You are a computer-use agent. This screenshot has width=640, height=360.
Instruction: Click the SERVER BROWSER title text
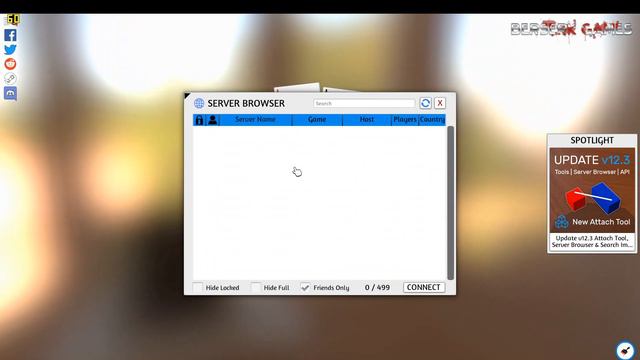(246, 103)
